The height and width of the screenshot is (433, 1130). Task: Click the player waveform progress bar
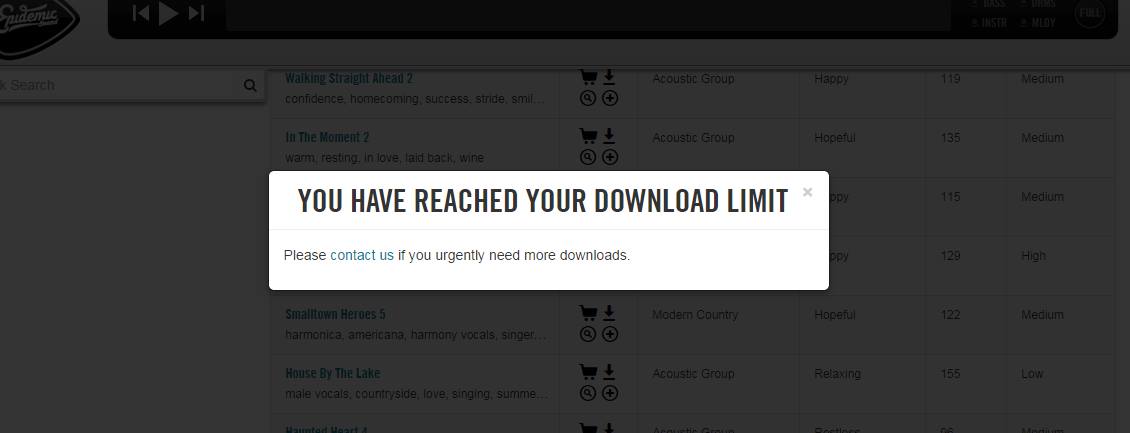588,14
